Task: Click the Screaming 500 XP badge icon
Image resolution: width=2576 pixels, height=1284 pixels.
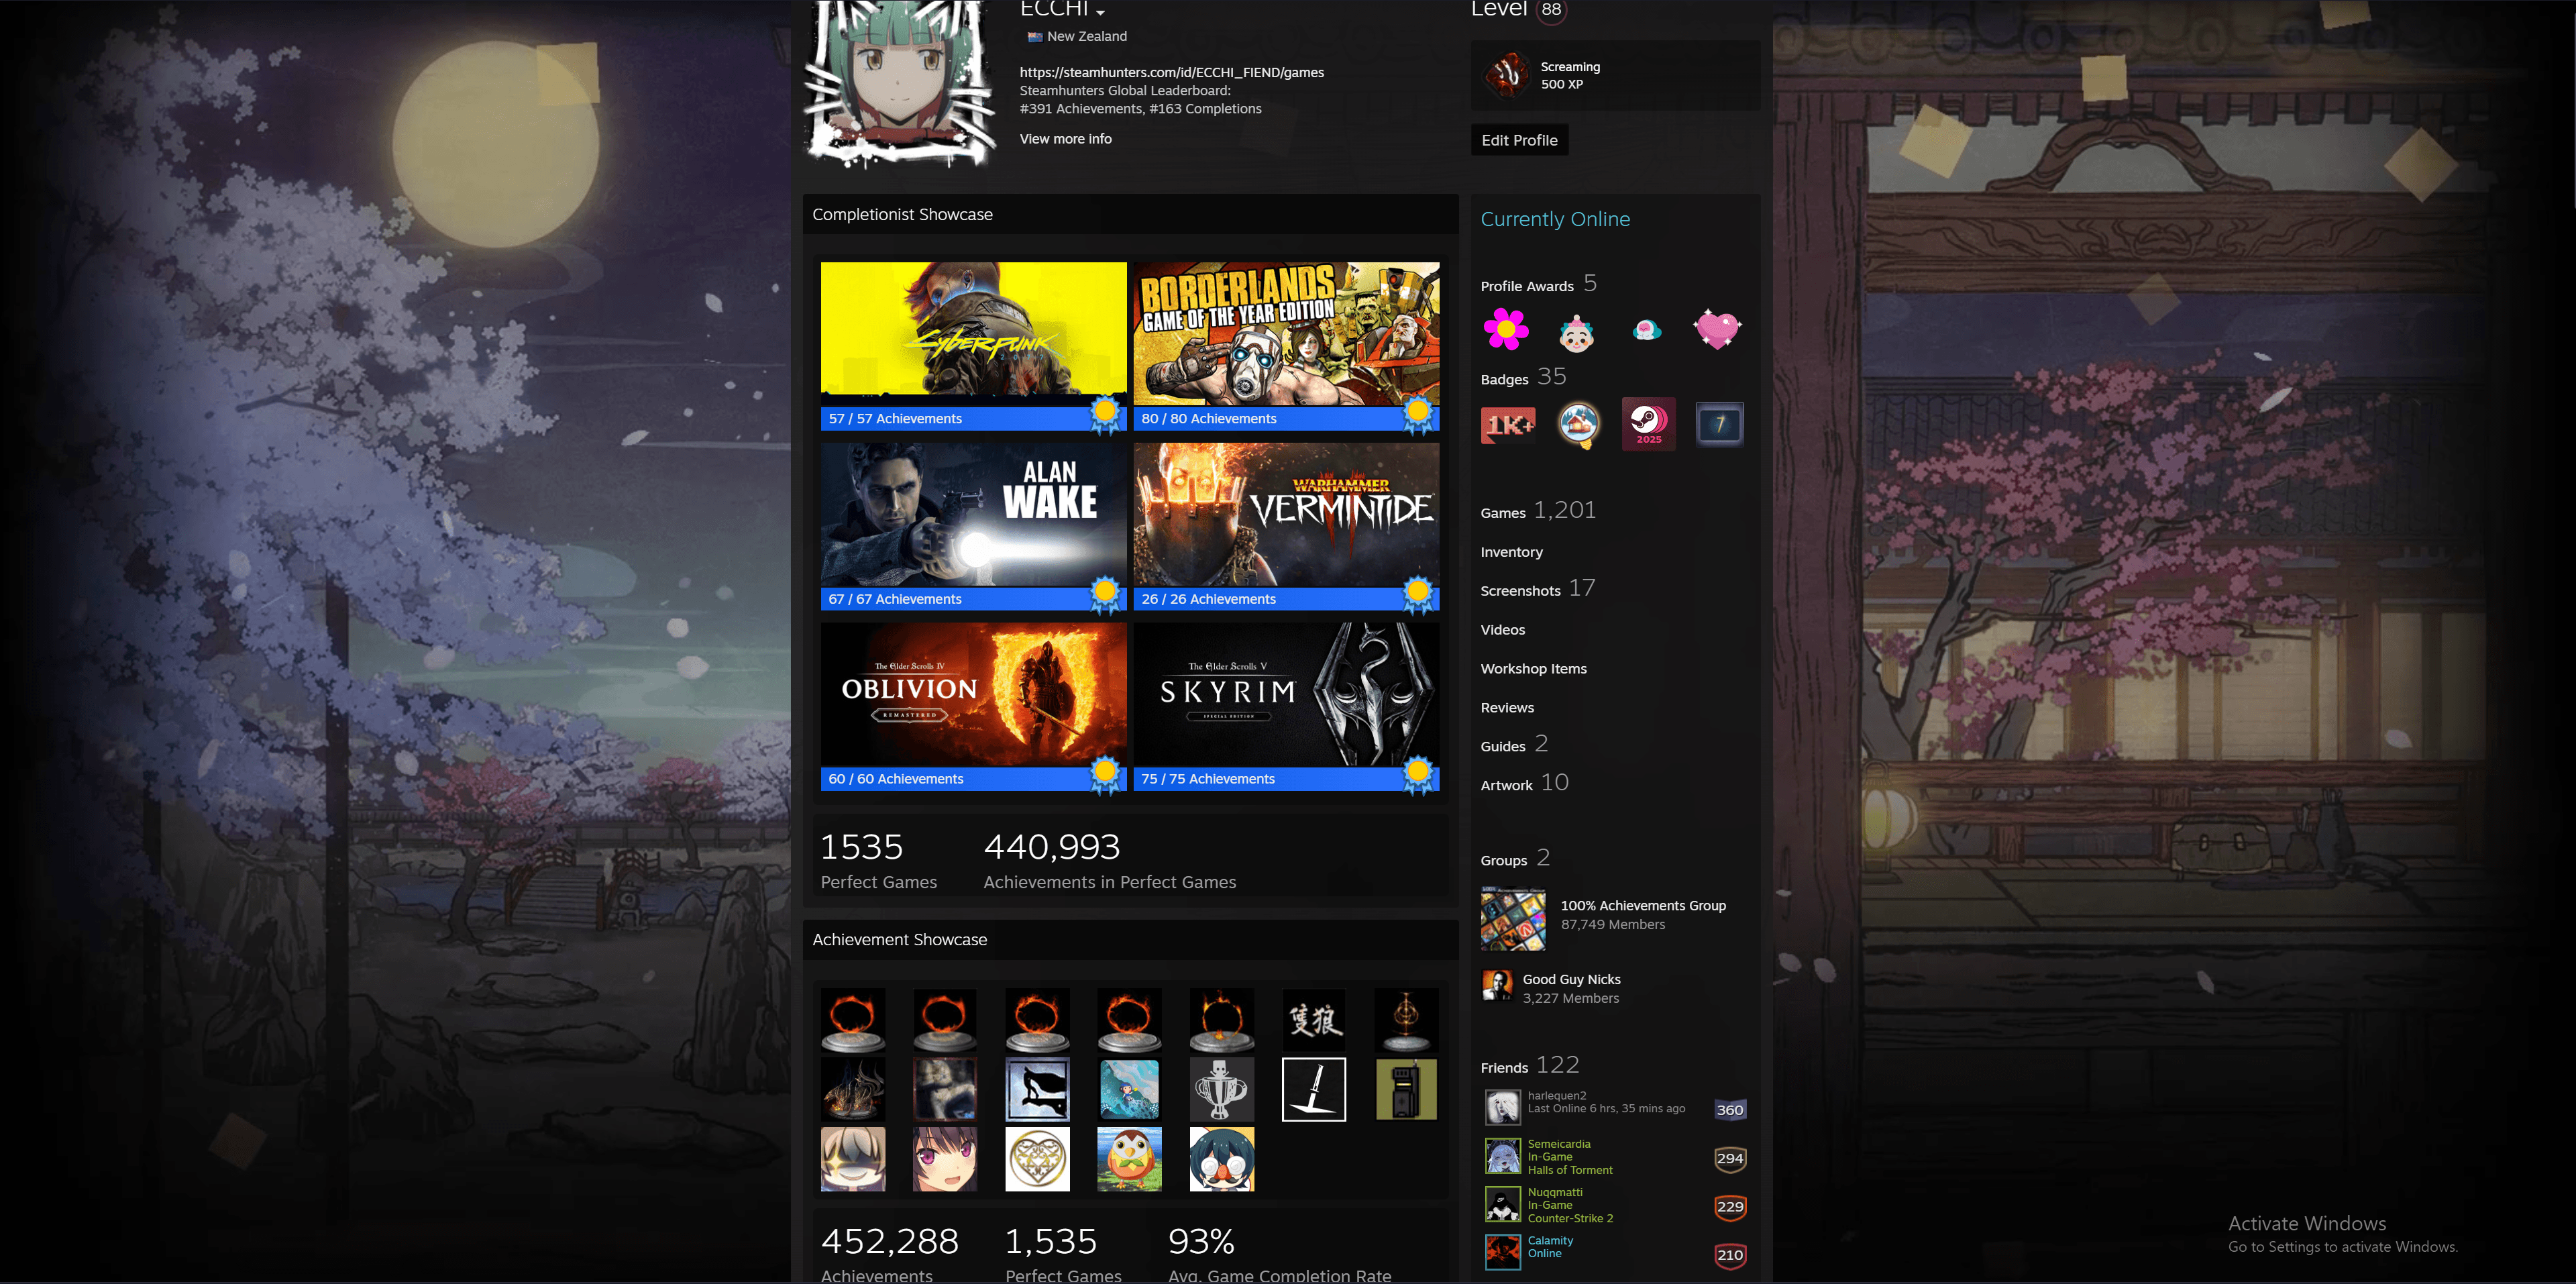Action: tap(1507, 75)
